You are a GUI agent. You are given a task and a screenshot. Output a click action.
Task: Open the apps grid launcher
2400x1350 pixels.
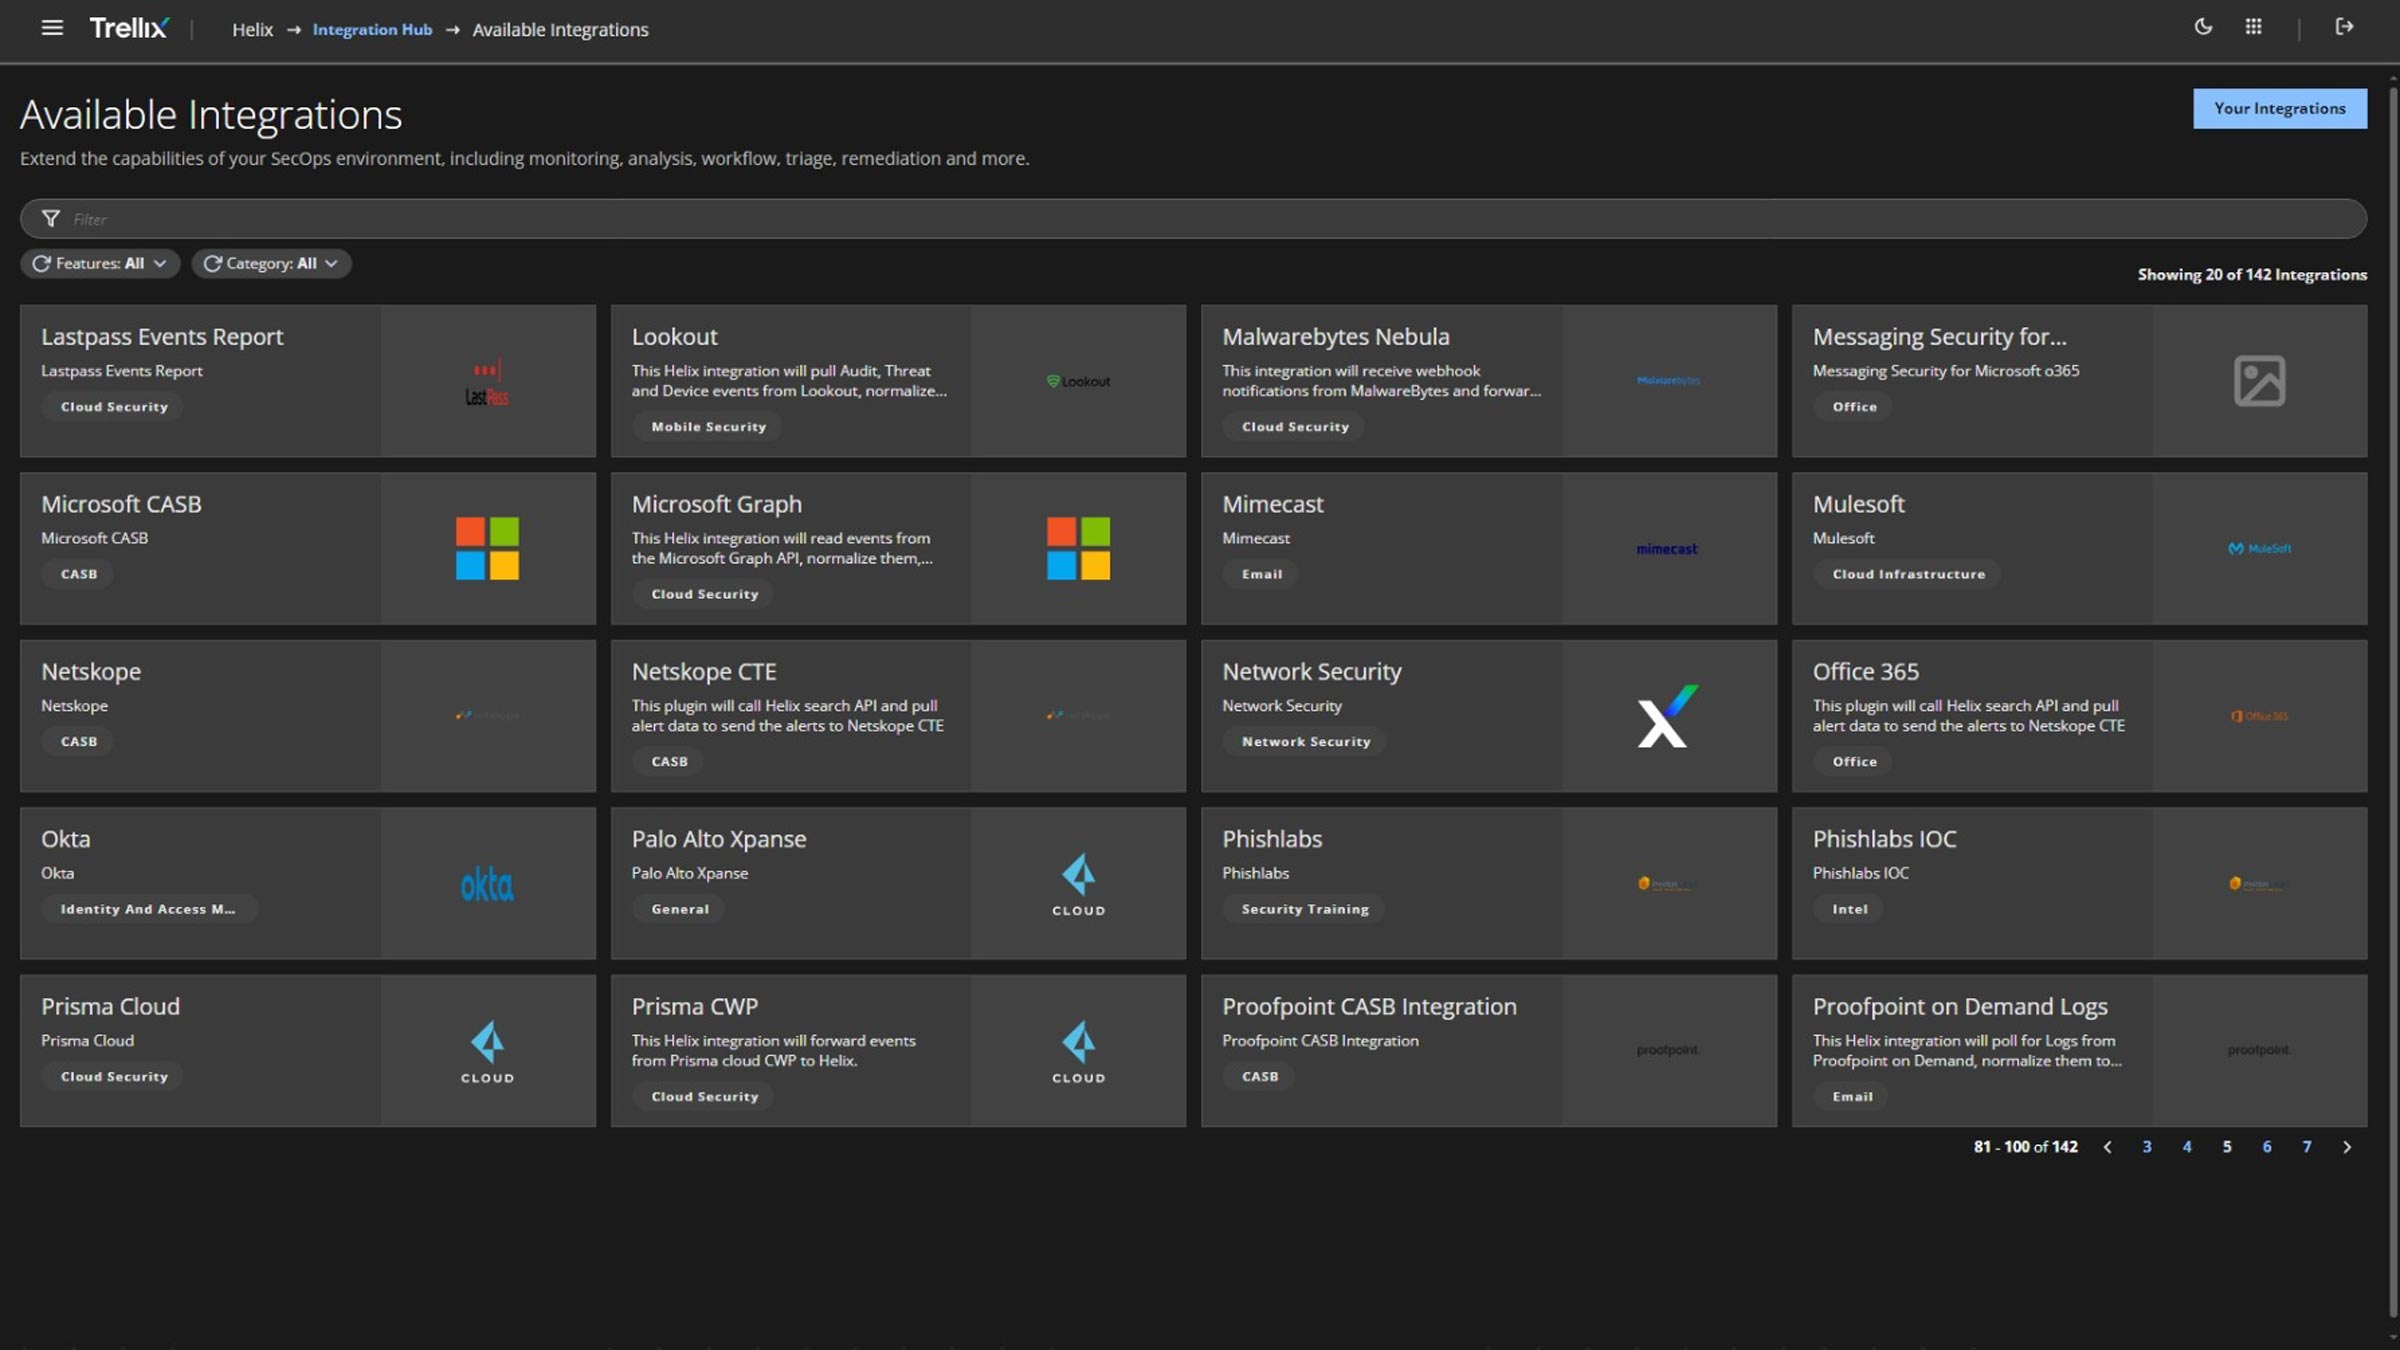[x=2253, y=27]
